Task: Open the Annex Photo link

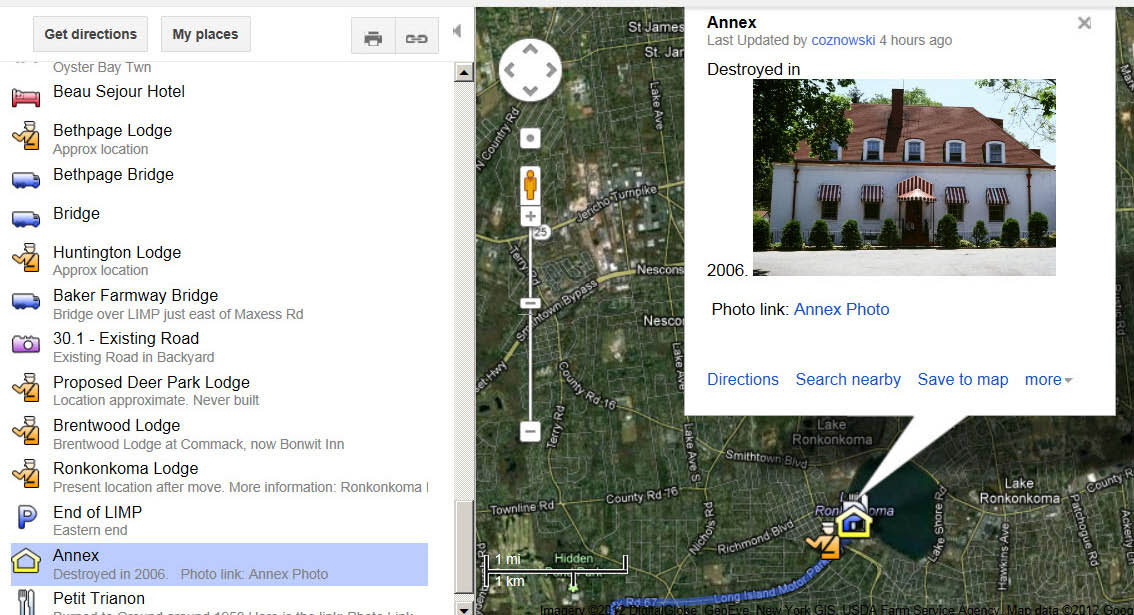Action: [x=842, y=309]
